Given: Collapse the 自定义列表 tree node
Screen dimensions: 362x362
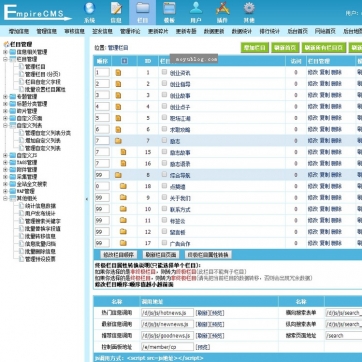Looking at the screenshot, I should click(x=5, y=126).
